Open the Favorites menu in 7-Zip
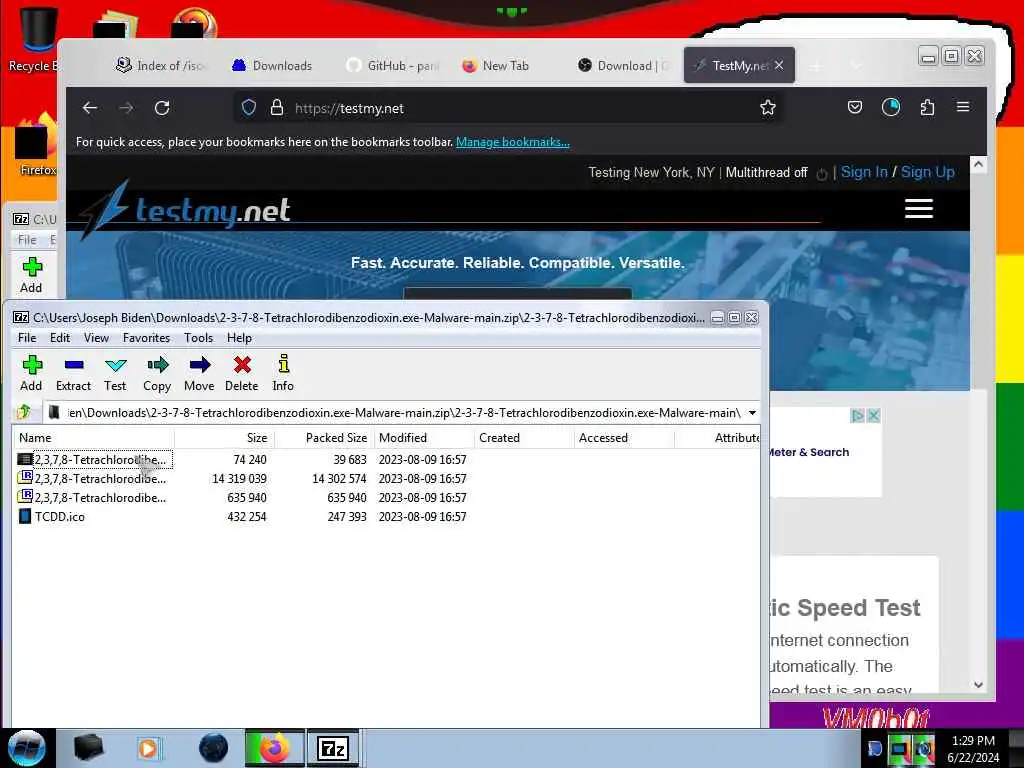This screenshot has width=1024, height=768. [x=146, y=338]
